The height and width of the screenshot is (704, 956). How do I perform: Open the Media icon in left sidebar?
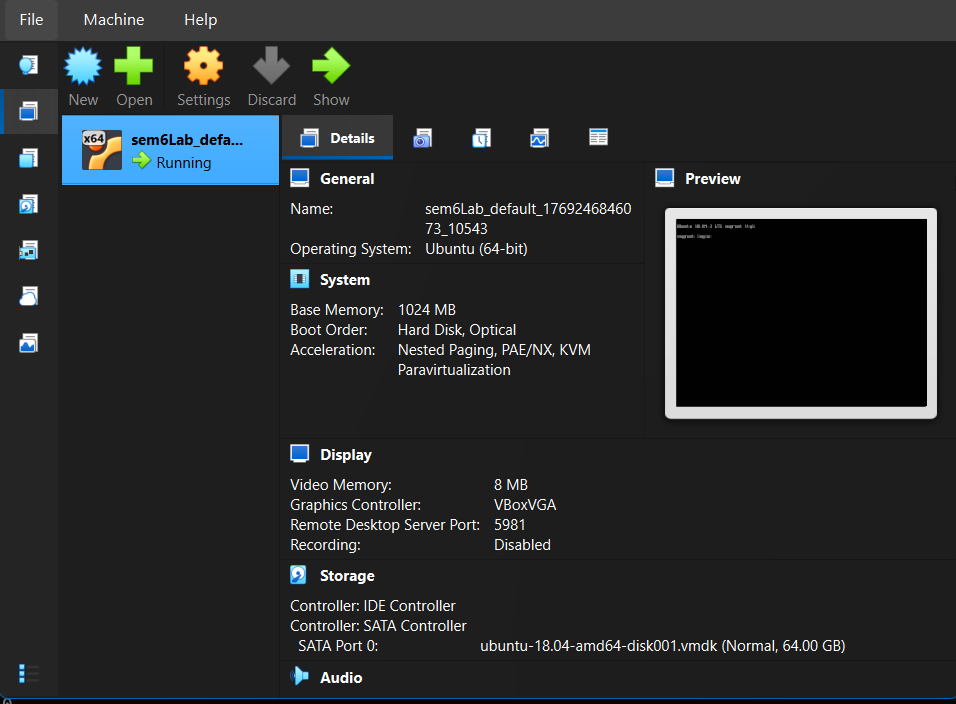[28, 204]
